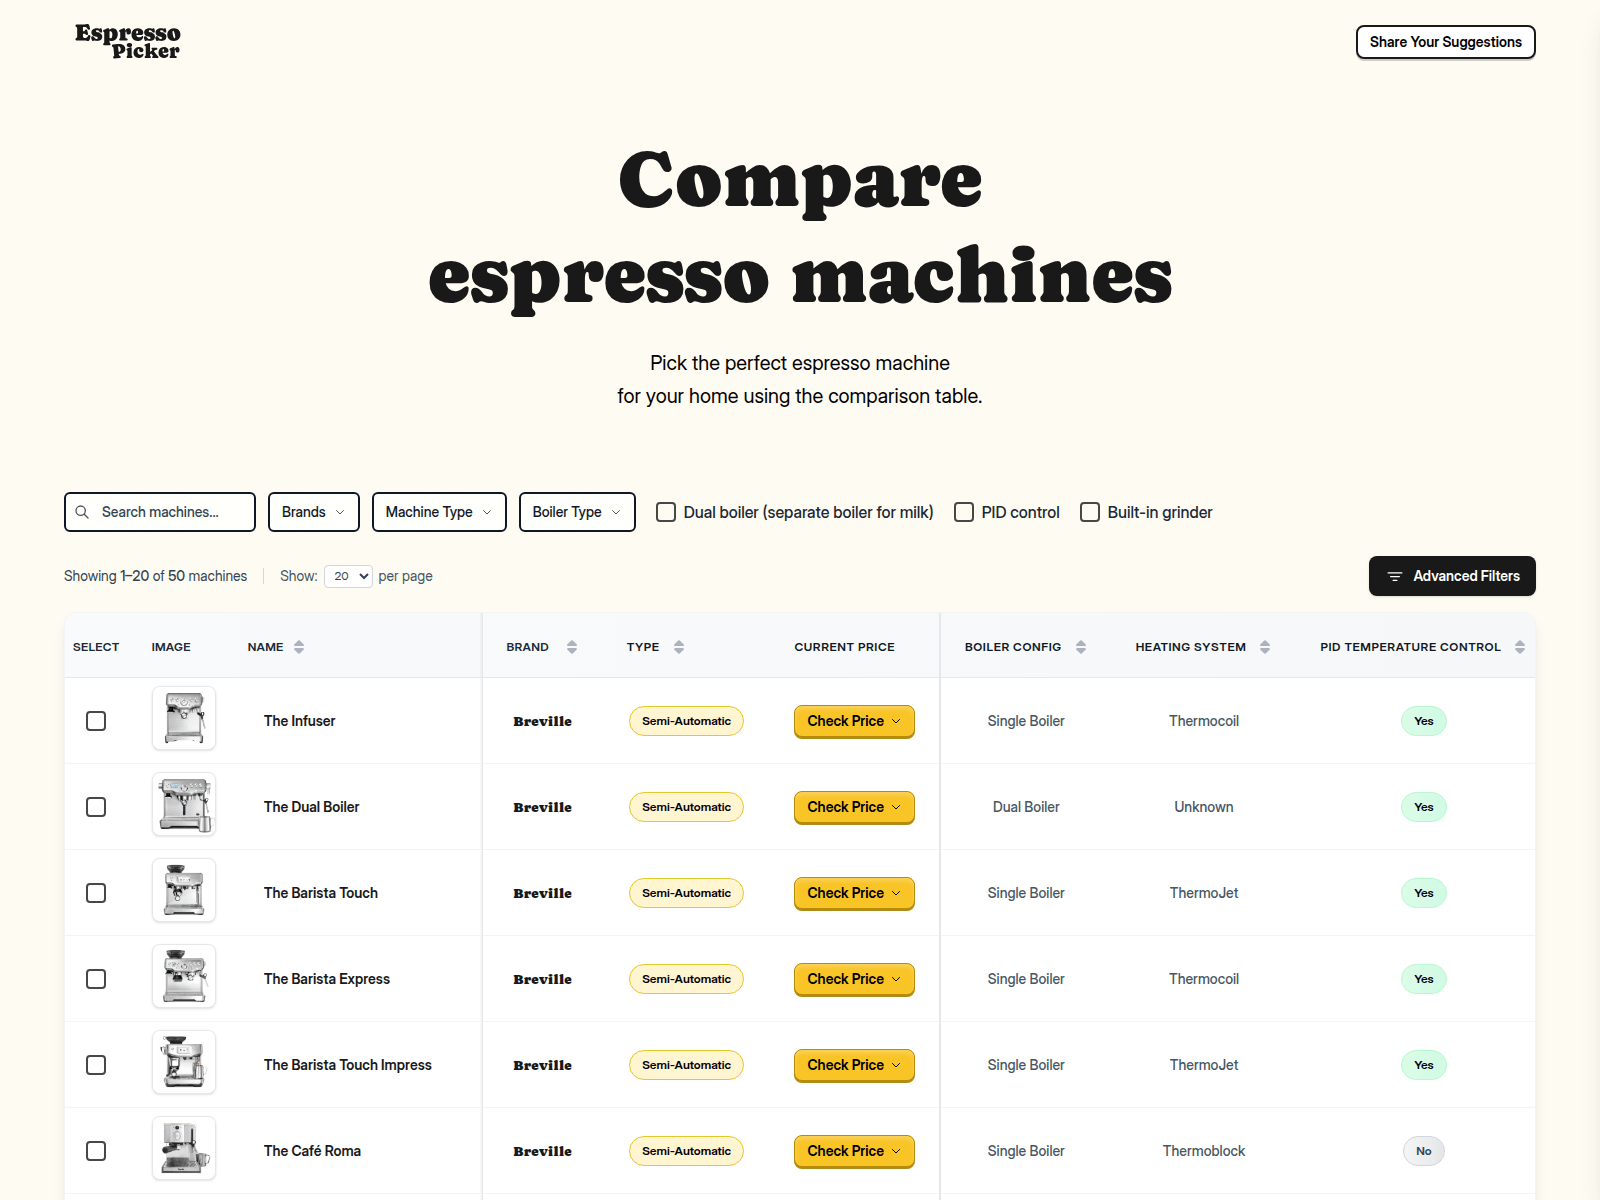Open The Infuser machine thumbnail

[x=184, y=718]
